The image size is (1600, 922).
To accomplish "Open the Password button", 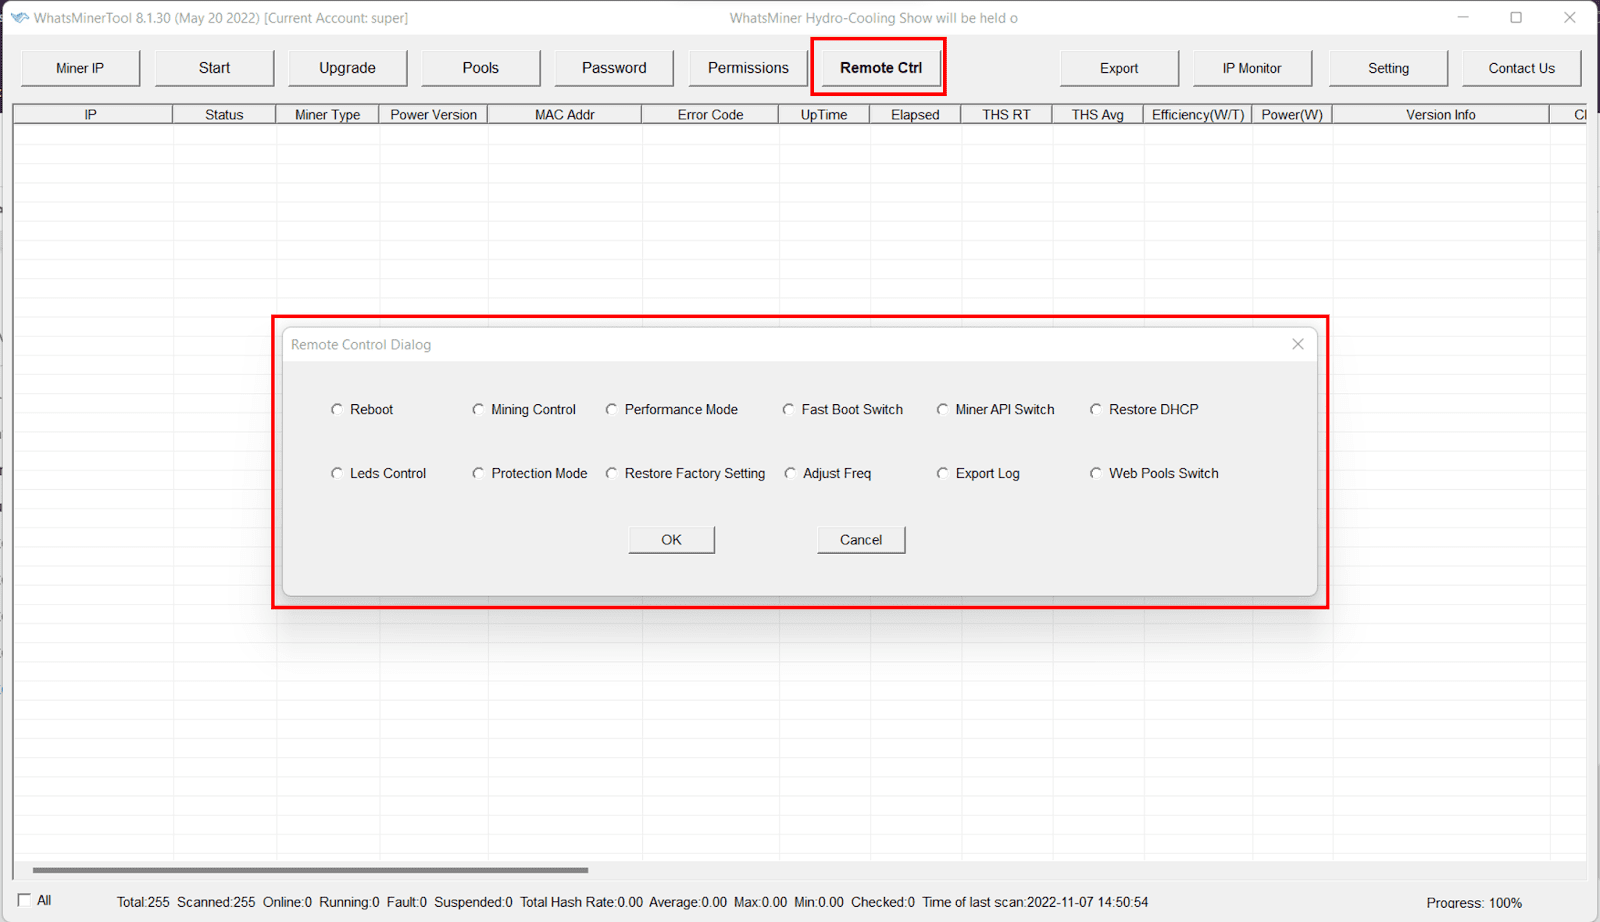I will 614,68.
